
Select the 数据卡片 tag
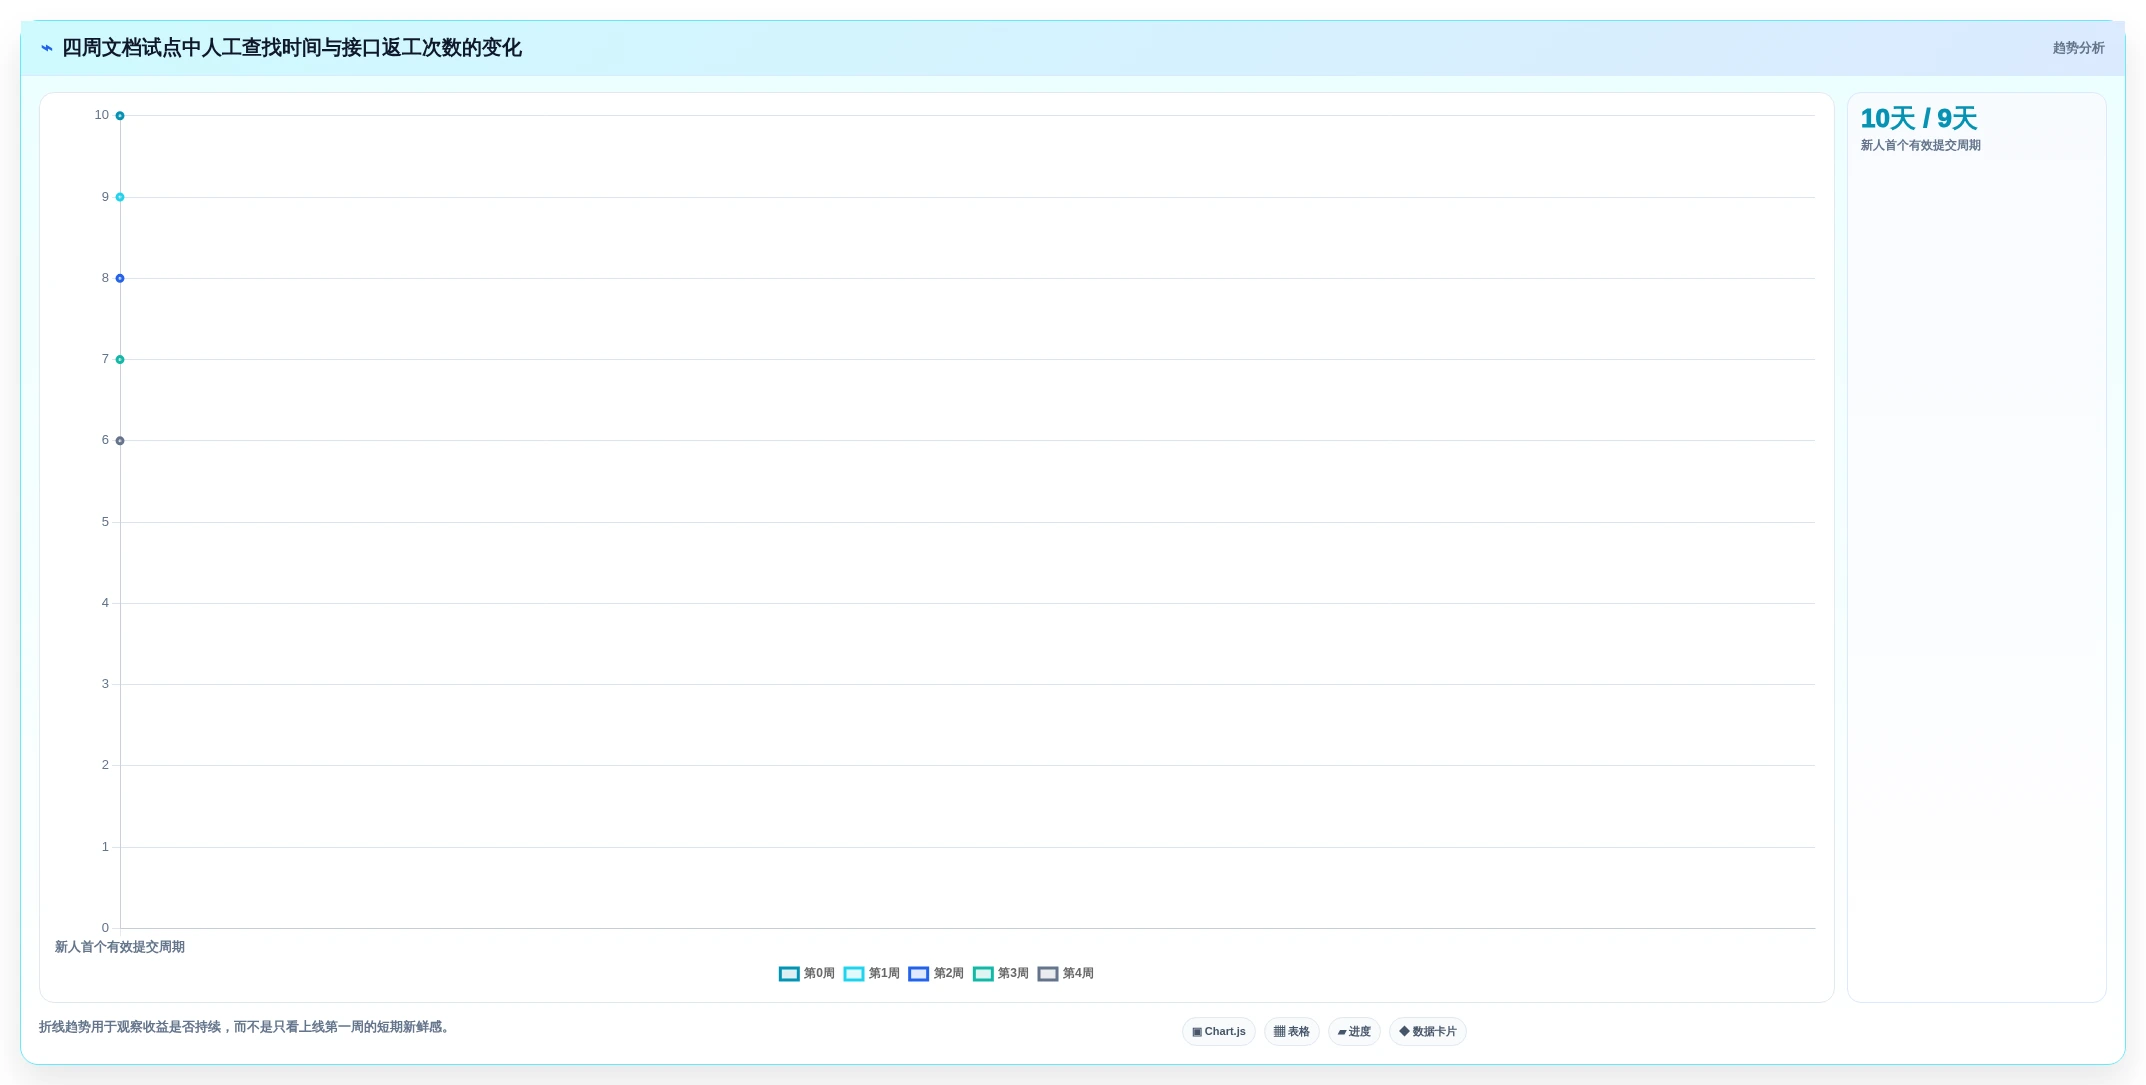click(1427, 1031)
